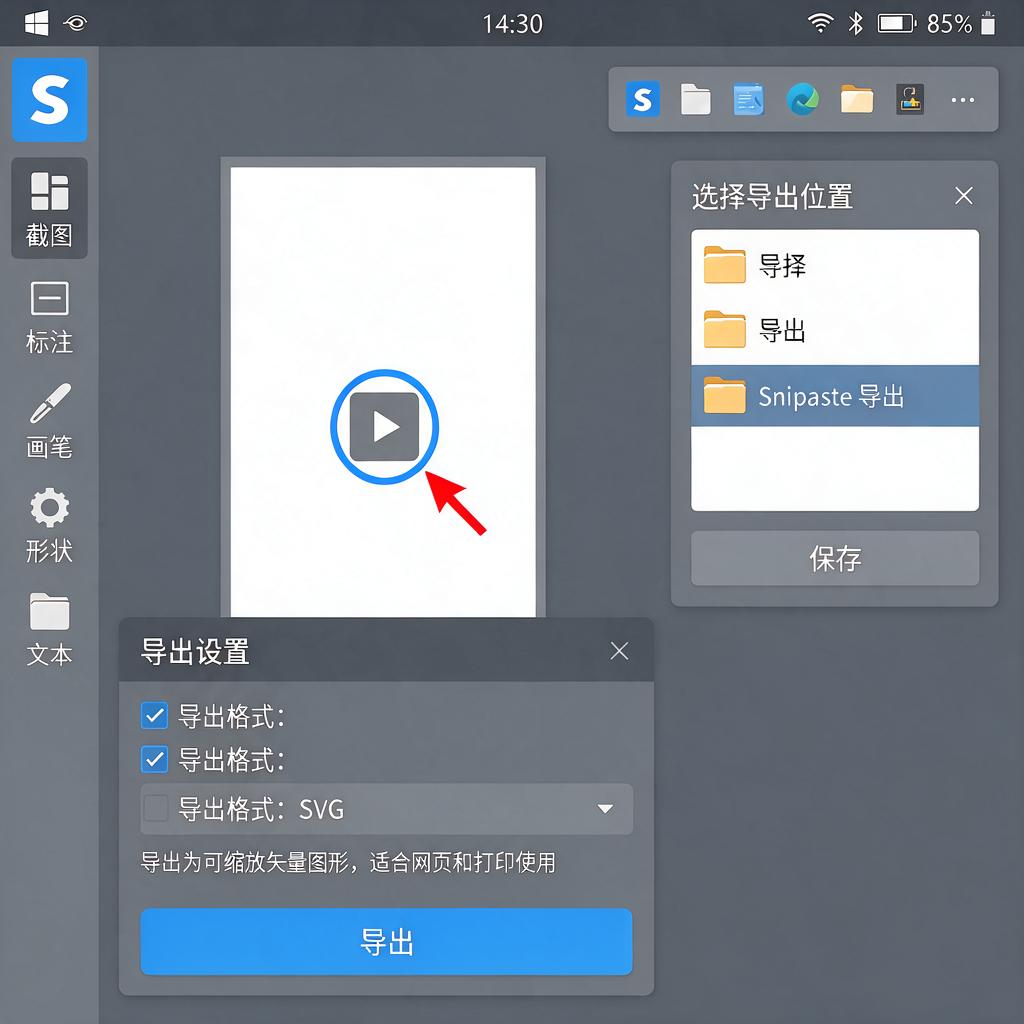Click the Bluetooth icon in status bar

point(856,24)
